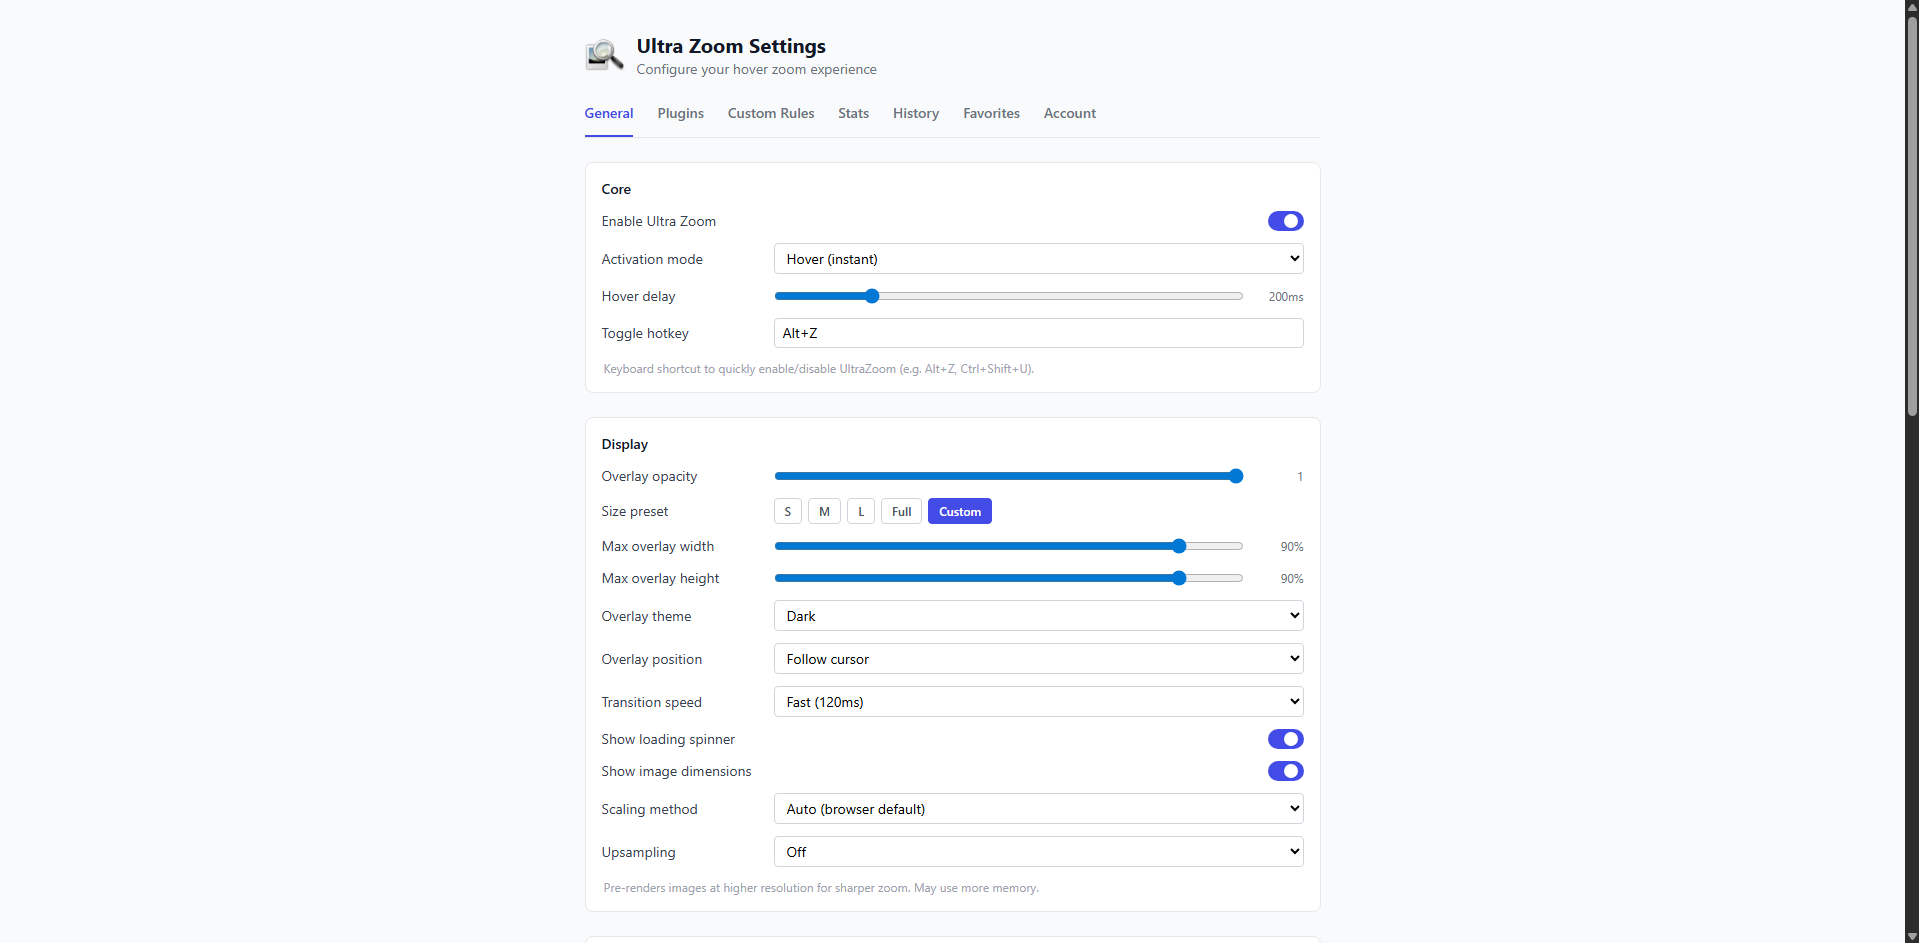Click the Toggle hotkey input field

coord(1038,333)
